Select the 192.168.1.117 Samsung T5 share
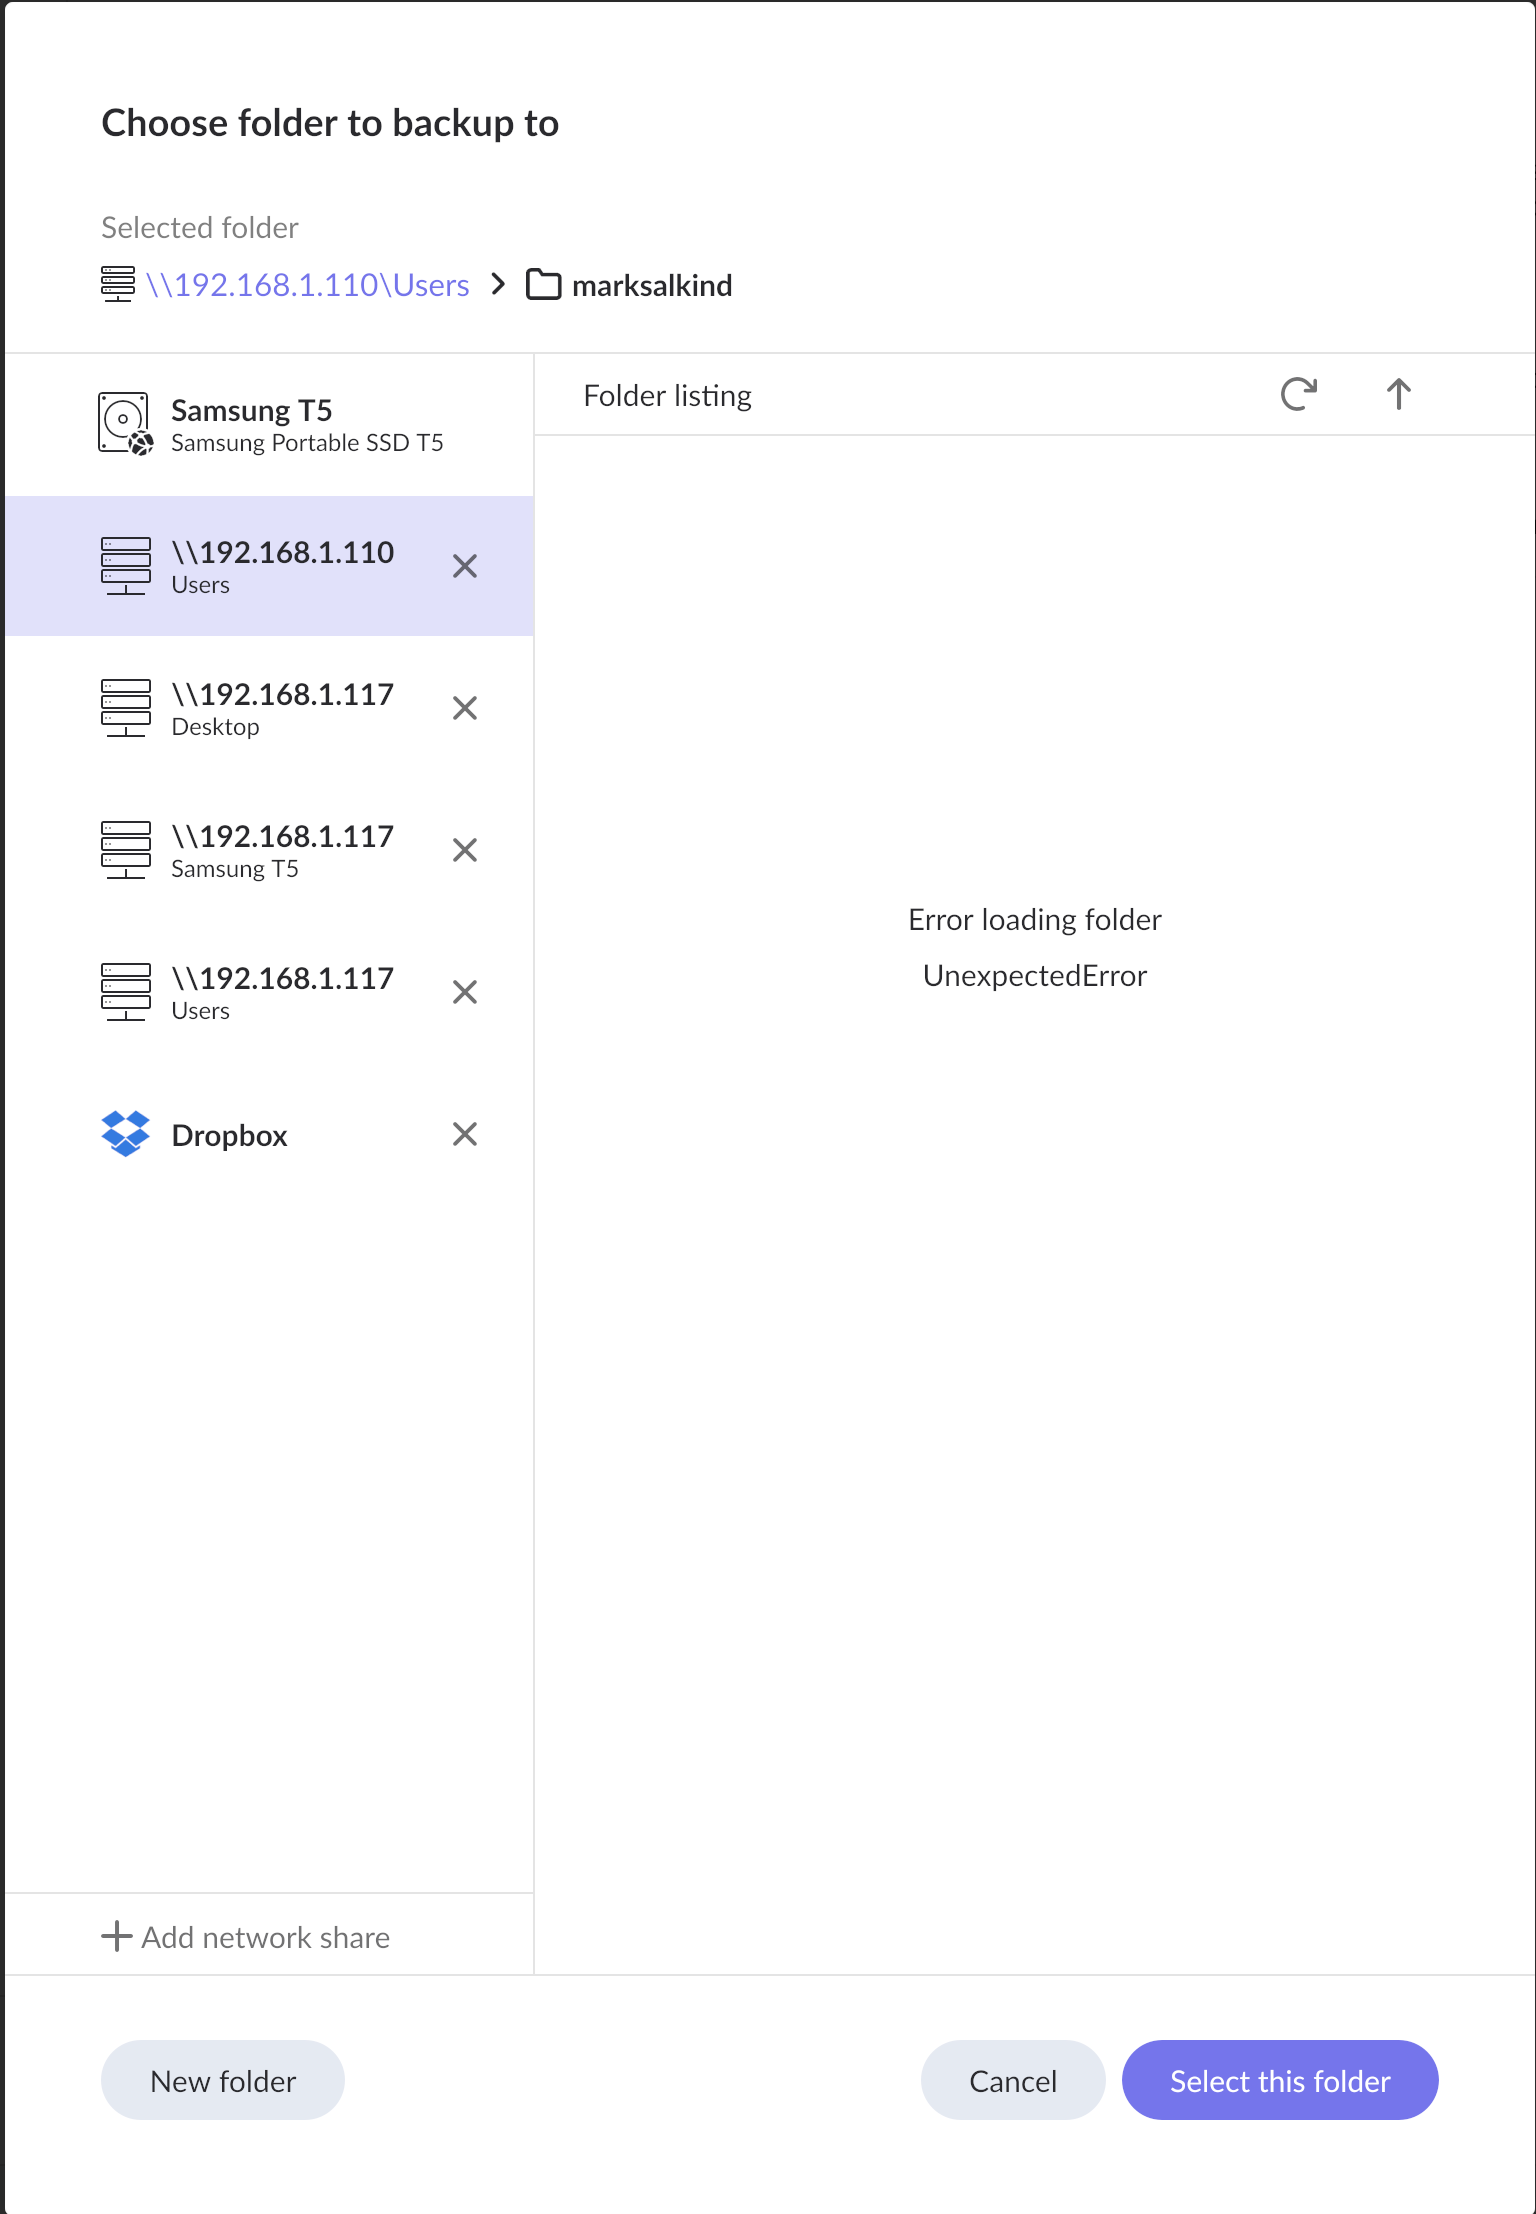 tap(269, 851)
